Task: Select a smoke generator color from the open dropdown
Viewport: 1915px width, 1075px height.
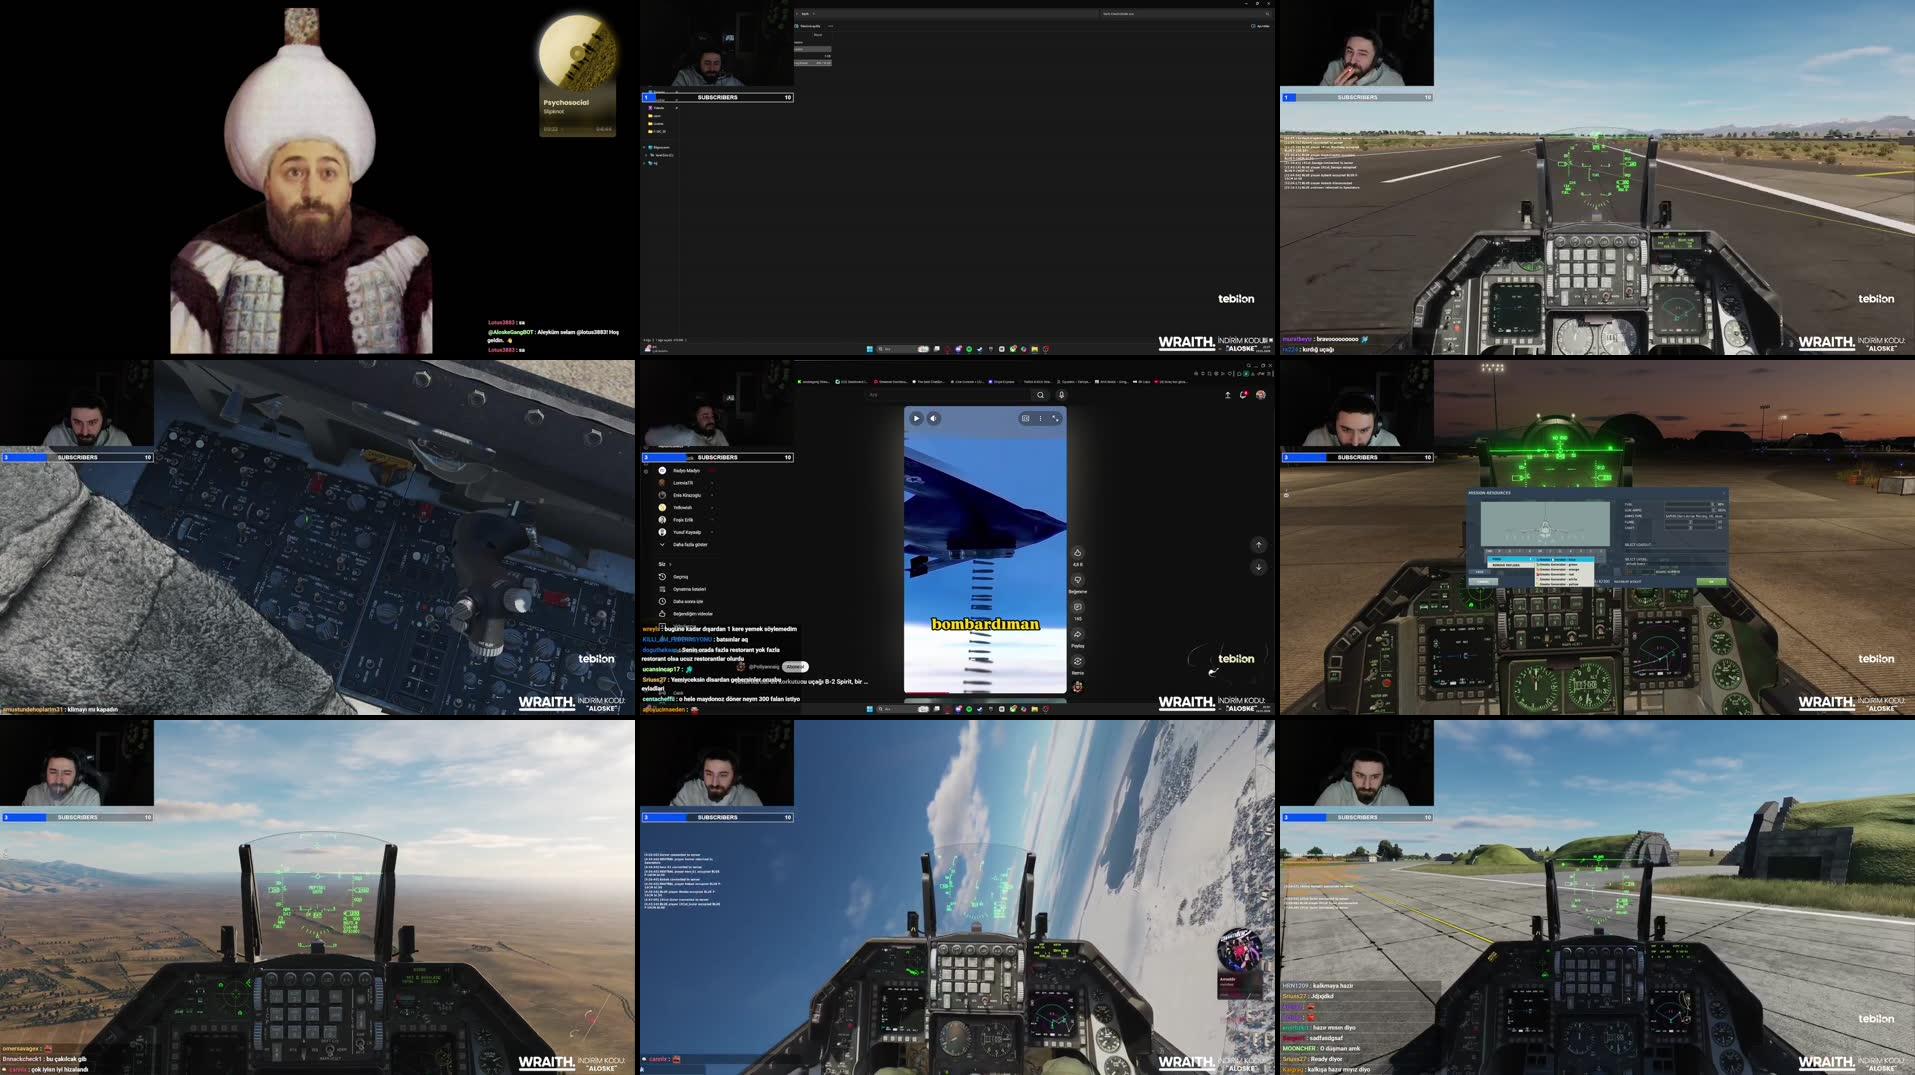Action: click(1557, 565)
